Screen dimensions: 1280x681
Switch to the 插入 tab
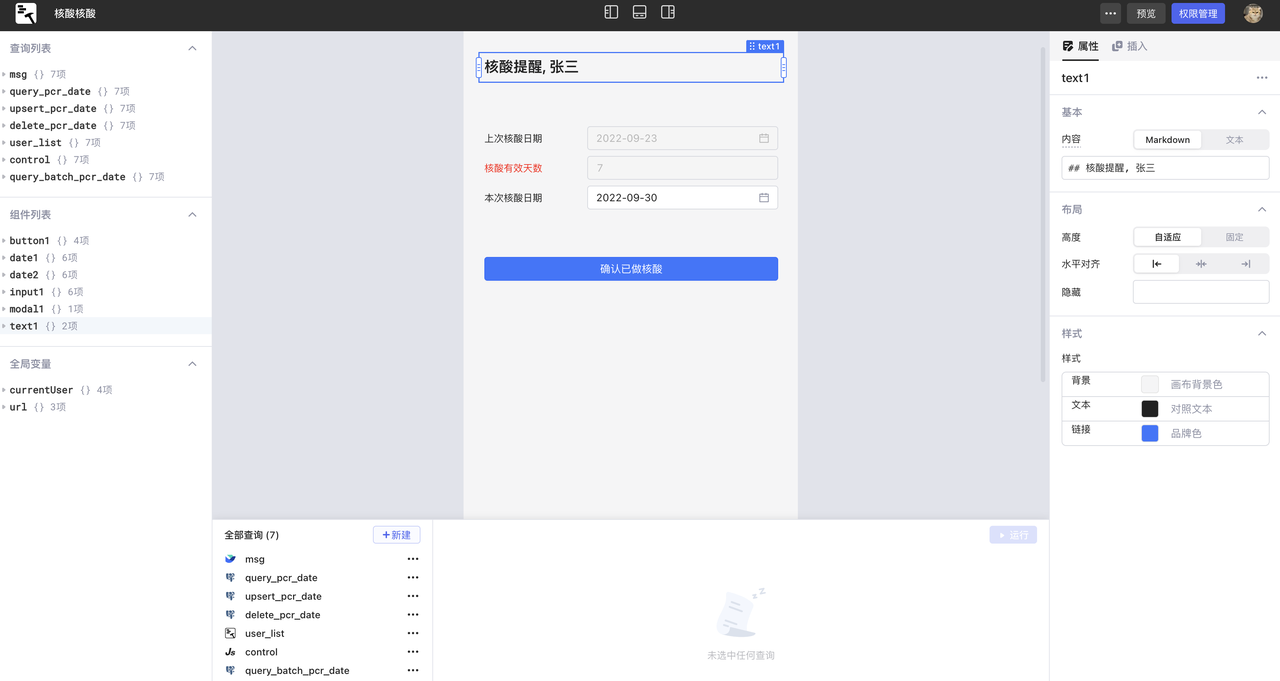tap(1130, 46)
